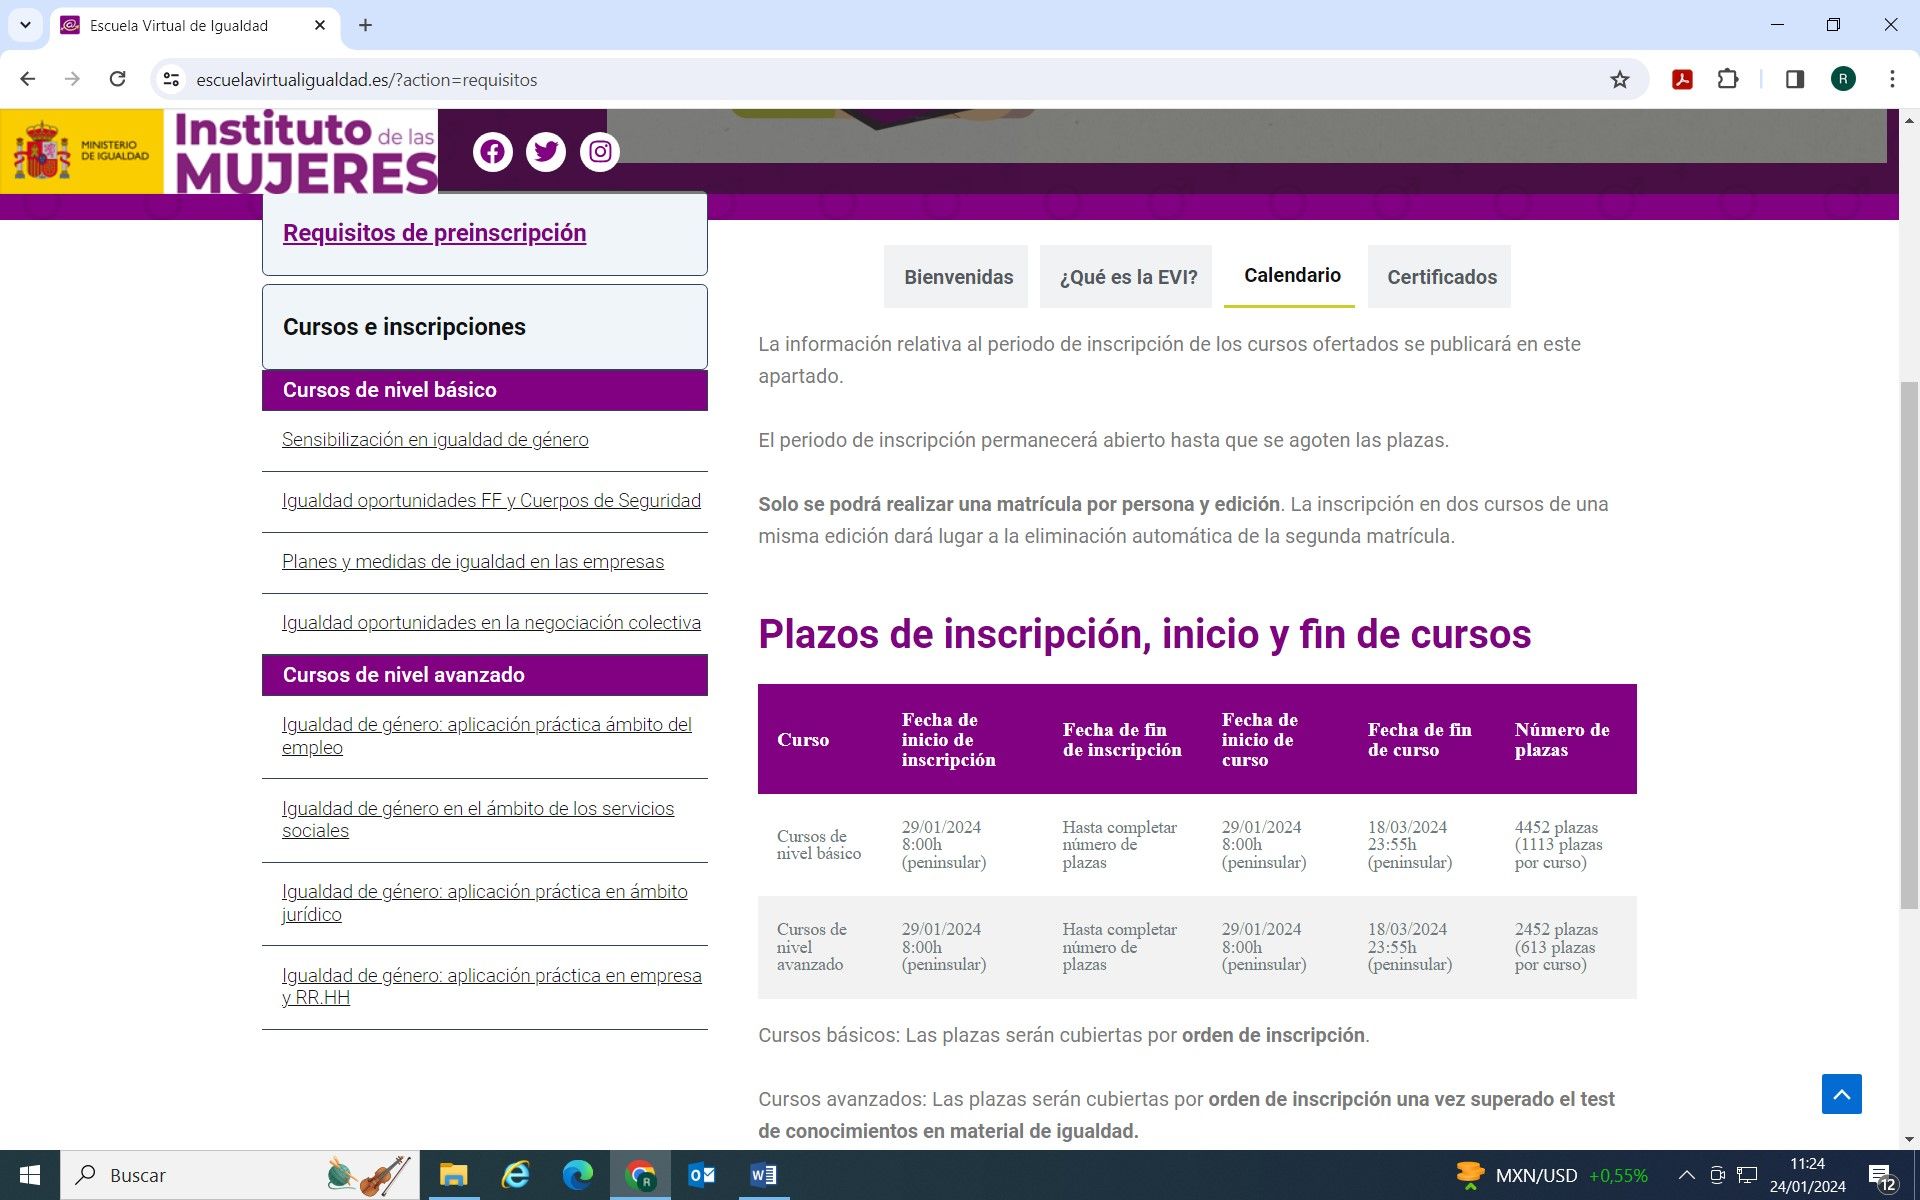This screenshot has width=1920, height=1200.
Task: Switch to the ¿Qué es la EVI? tab
Action: (x=1127, y=277)
